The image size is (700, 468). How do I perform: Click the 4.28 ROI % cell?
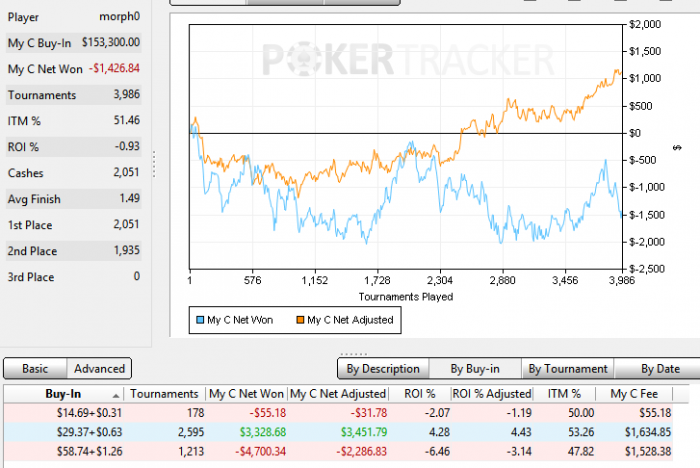coord(438,432)
